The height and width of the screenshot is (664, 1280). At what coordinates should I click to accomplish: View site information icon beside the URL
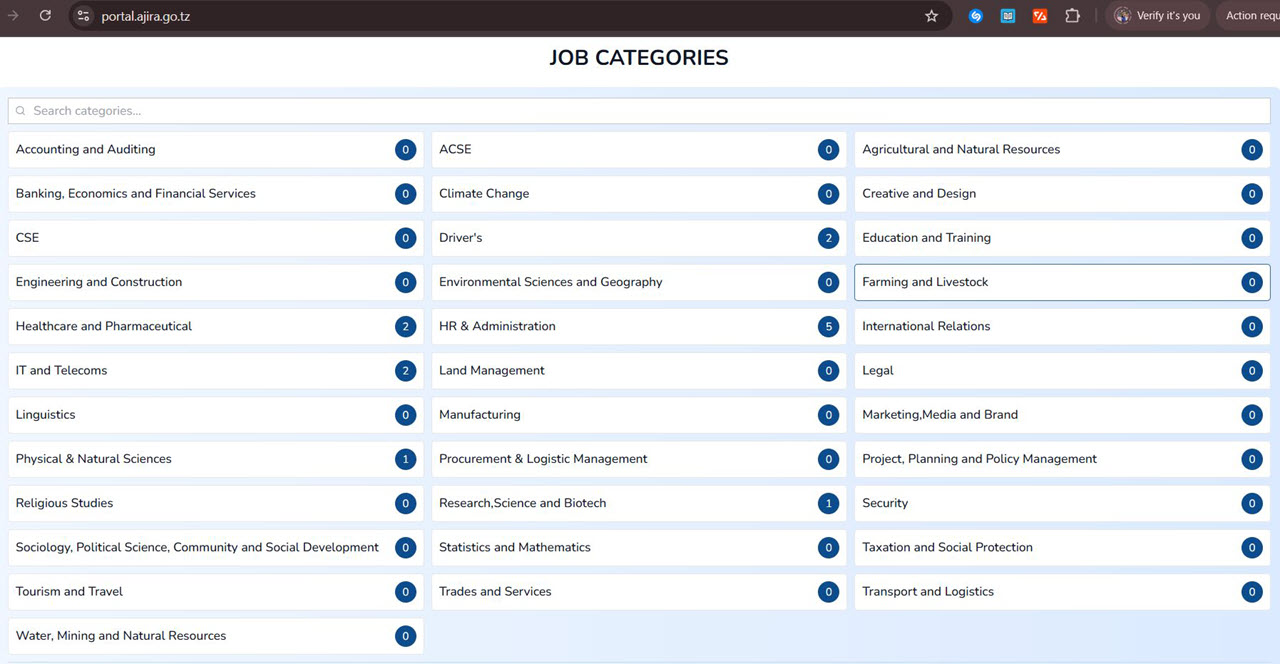click(x=84, y=16)
